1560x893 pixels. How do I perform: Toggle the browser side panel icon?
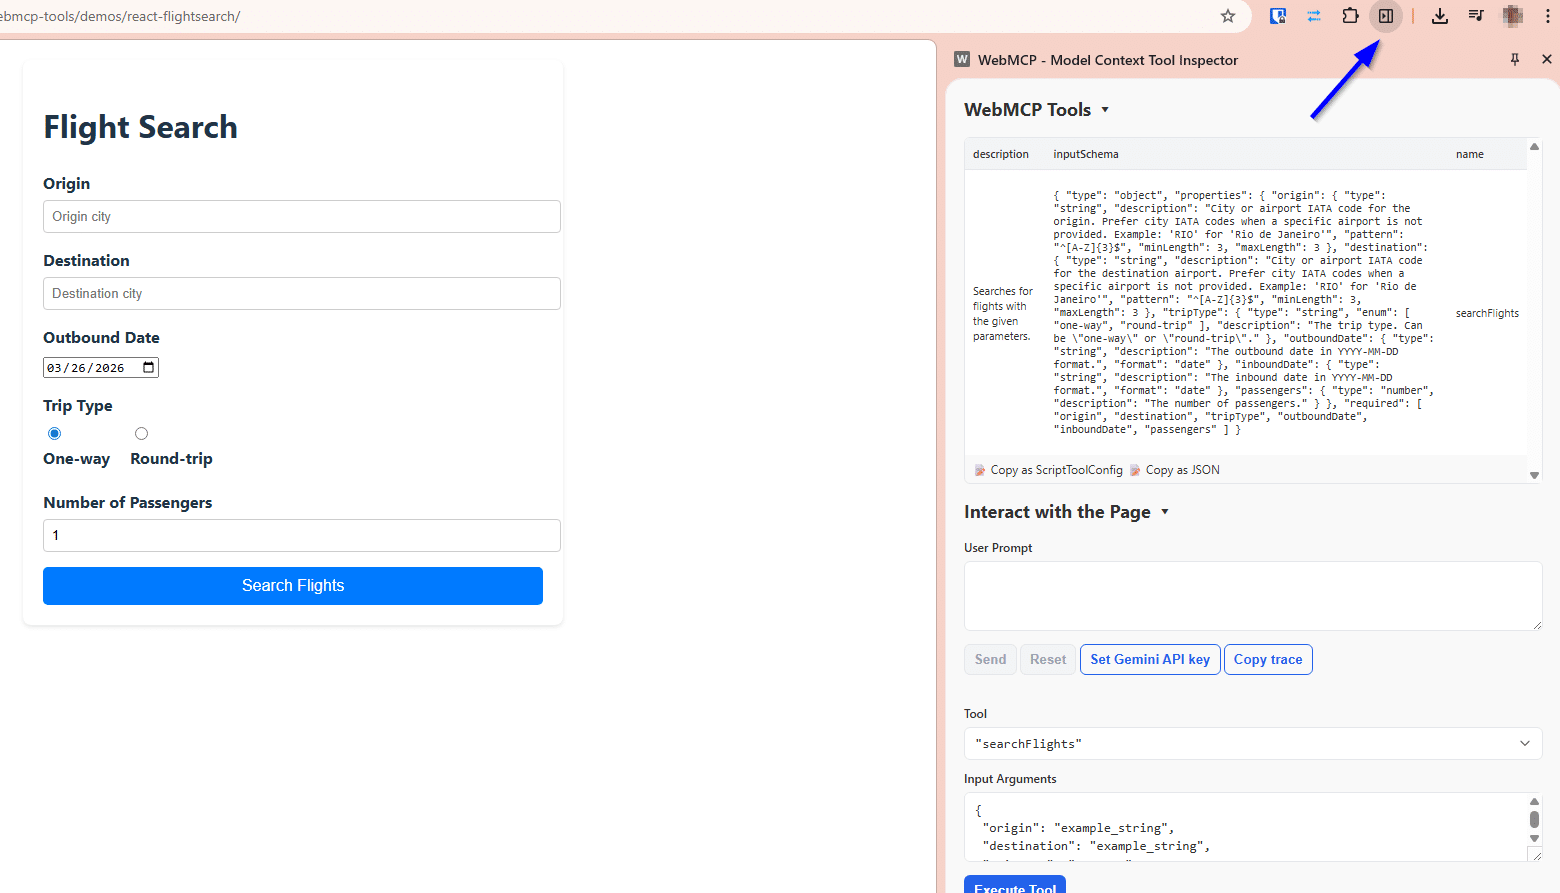[1386, 16]
